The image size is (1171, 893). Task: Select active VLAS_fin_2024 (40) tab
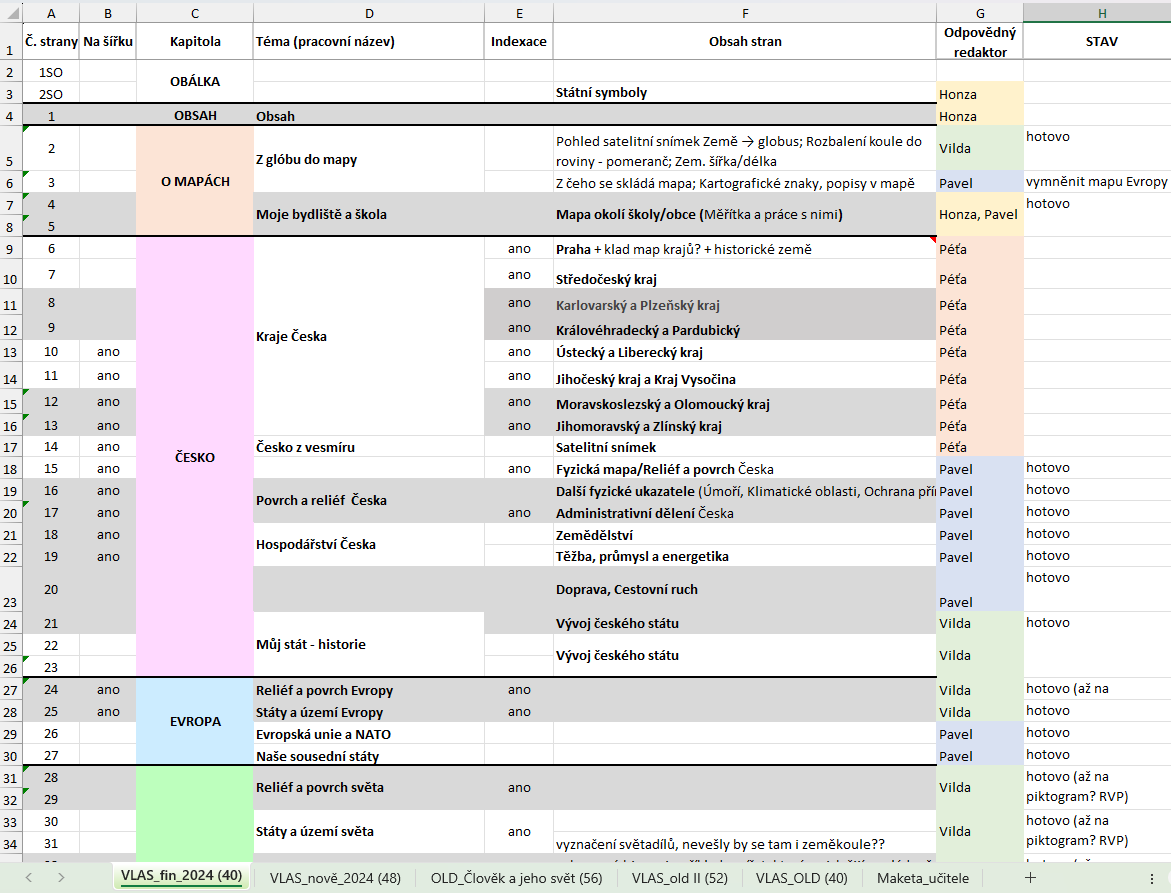pos(181,876)
